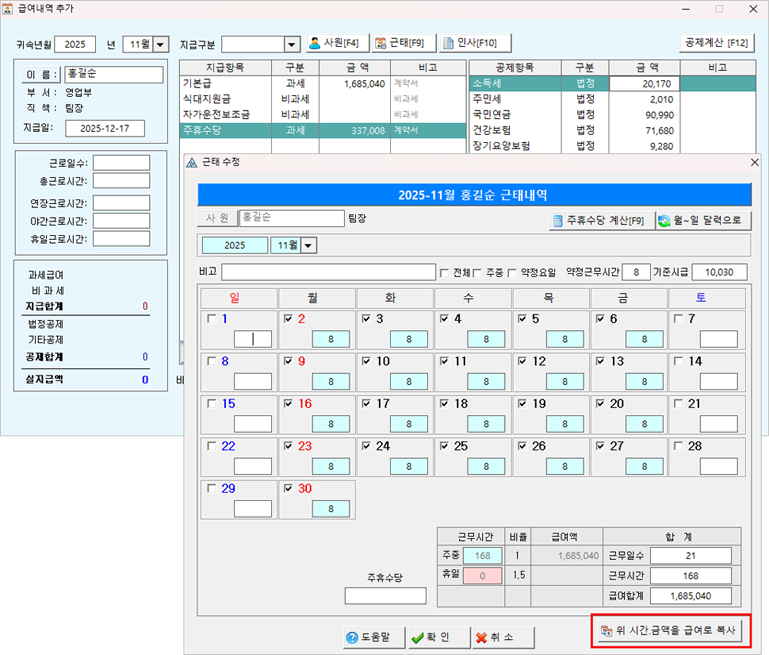Screen dimensions: 769x655
Task: Select the 국민연금 deduction row
Action: [x=612, y=115]
